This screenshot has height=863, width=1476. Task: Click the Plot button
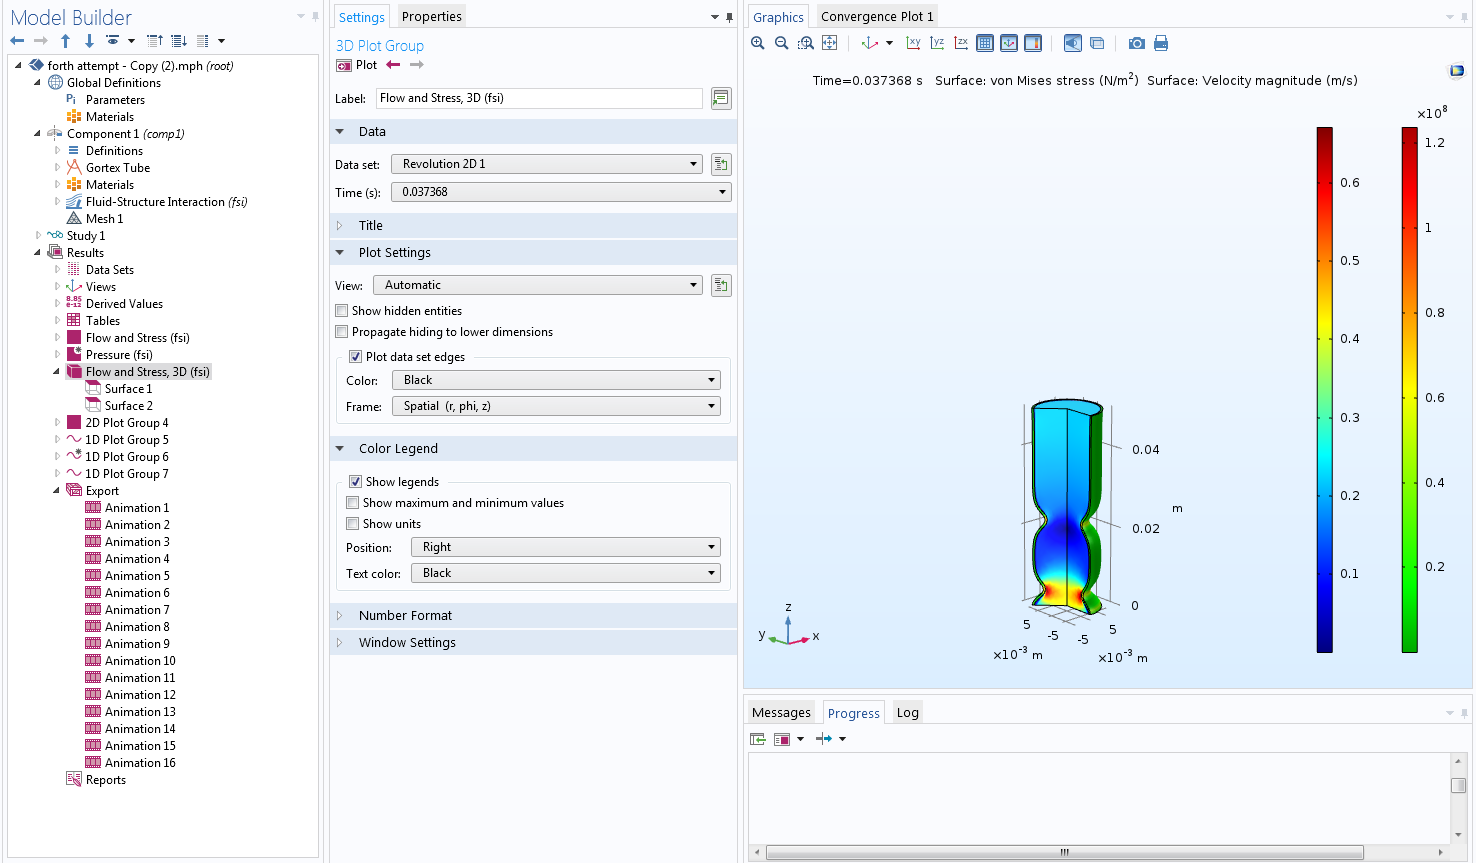point(357,65)
